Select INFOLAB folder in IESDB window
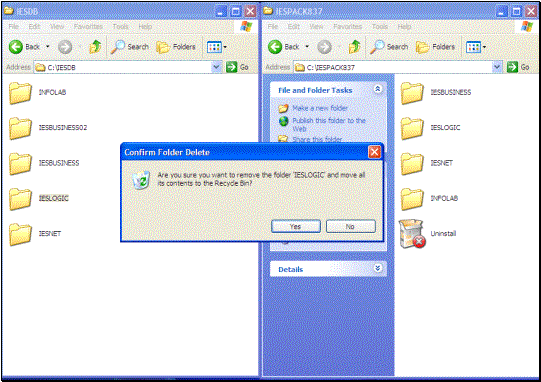The image size is (541, 382). (x=37, y=93)
